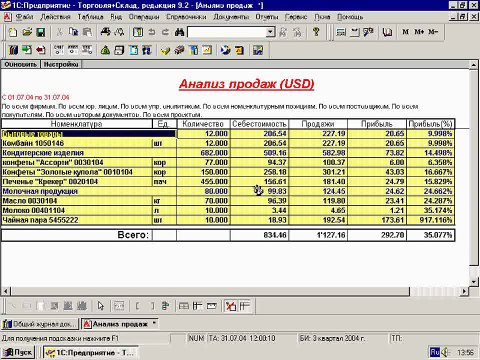Click the horizontal scrollbar left arrow
The height and width of the screenshot is (360, 480).
[x=5, y=291]
